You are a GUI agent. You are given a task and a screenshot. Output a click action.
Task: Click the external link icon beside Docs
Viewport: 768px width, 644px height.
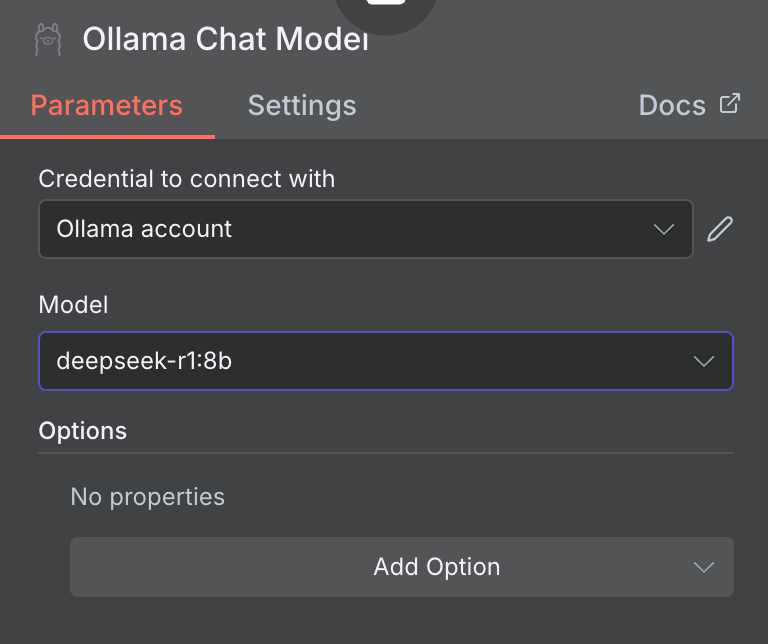click(x=730, y=103)
